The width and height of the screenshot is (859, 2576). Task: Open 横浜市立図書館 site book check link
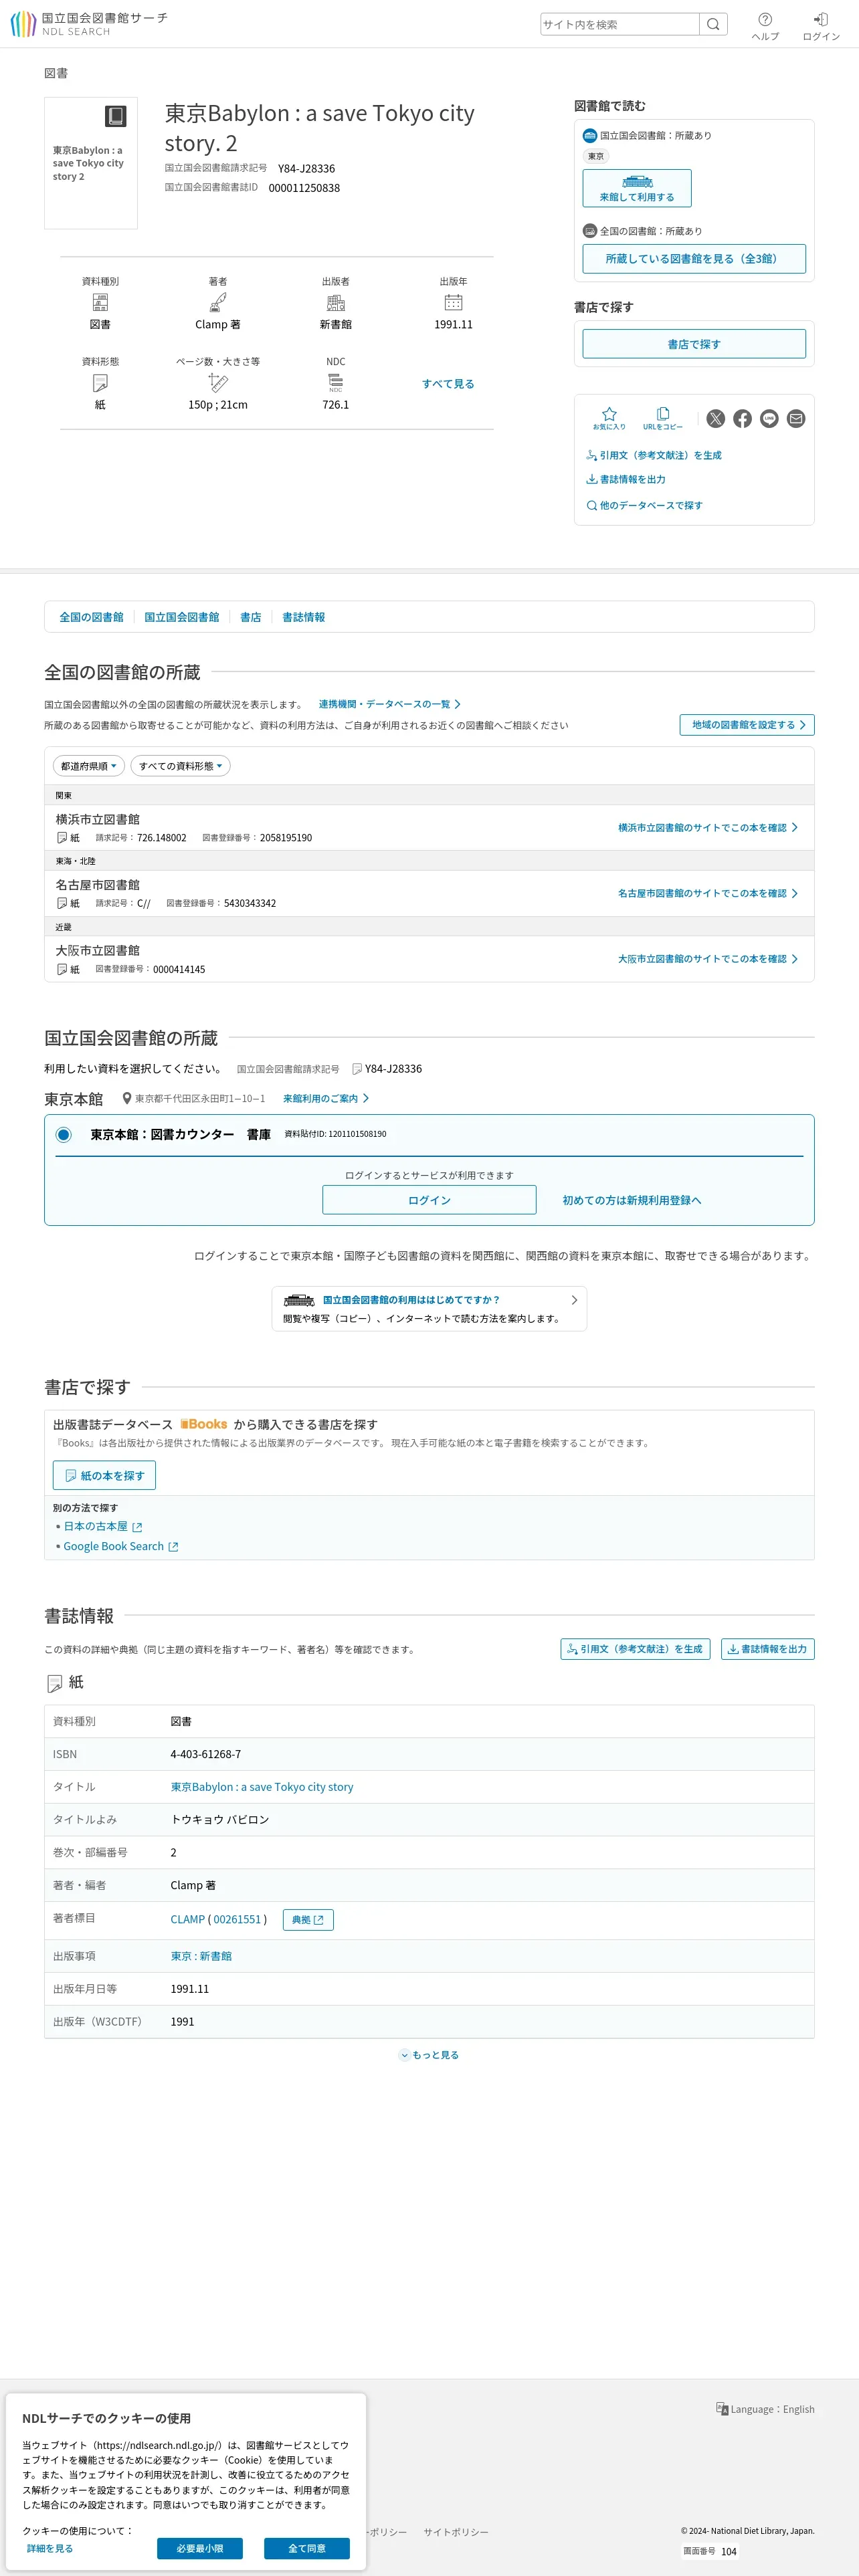click(x=708, y=828)
